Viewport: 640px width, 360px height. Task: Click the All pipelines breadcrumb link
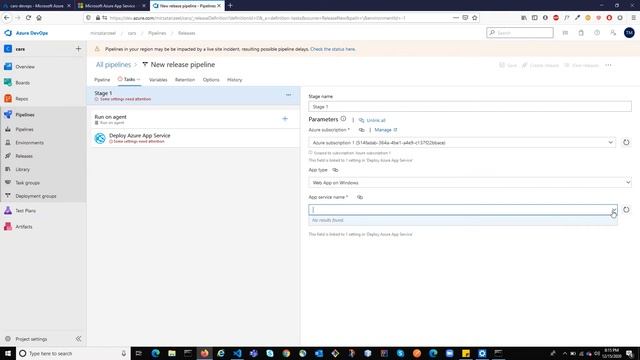pos(113,64)
